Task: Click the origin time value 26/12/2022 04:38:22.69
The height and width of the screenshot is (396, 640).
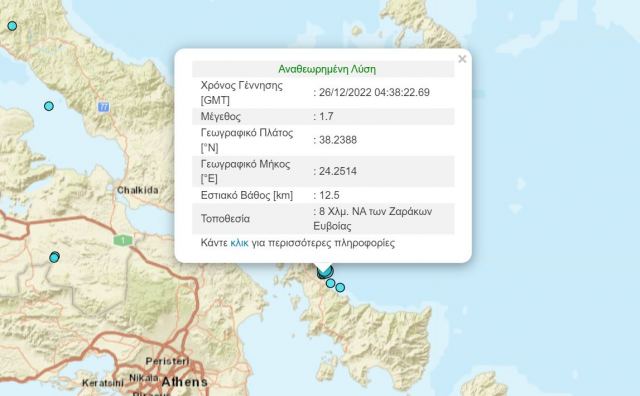Action: 374,92
